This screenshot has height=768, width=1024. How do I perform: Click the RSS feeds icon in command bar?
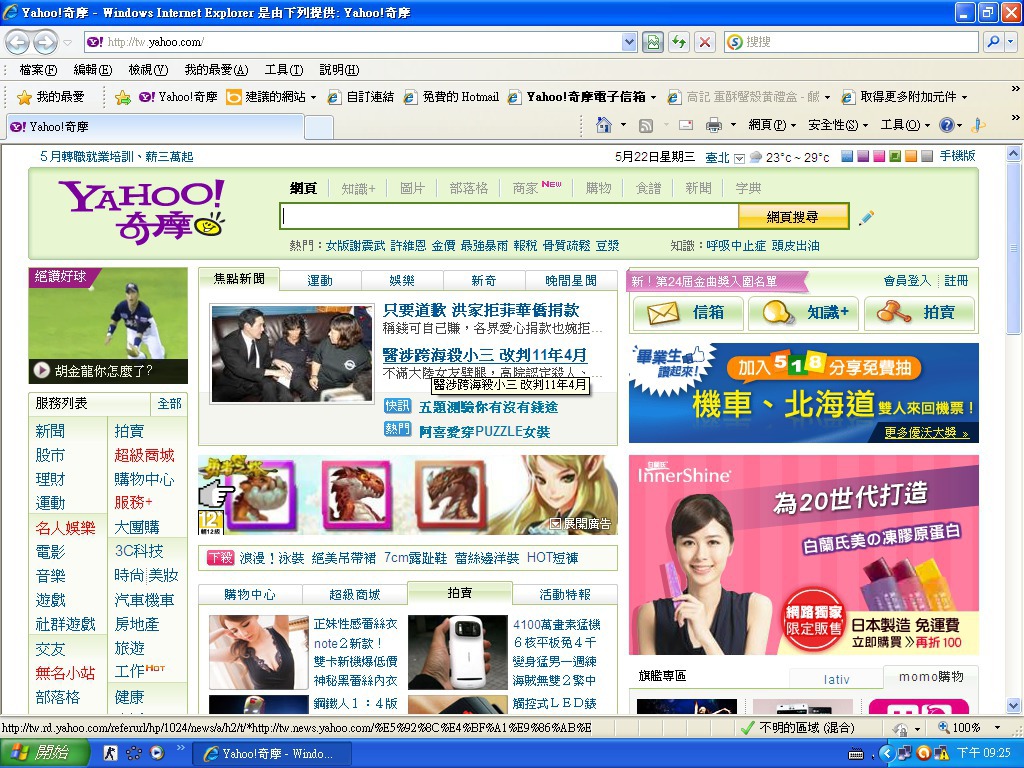click(x=645, y=125)
